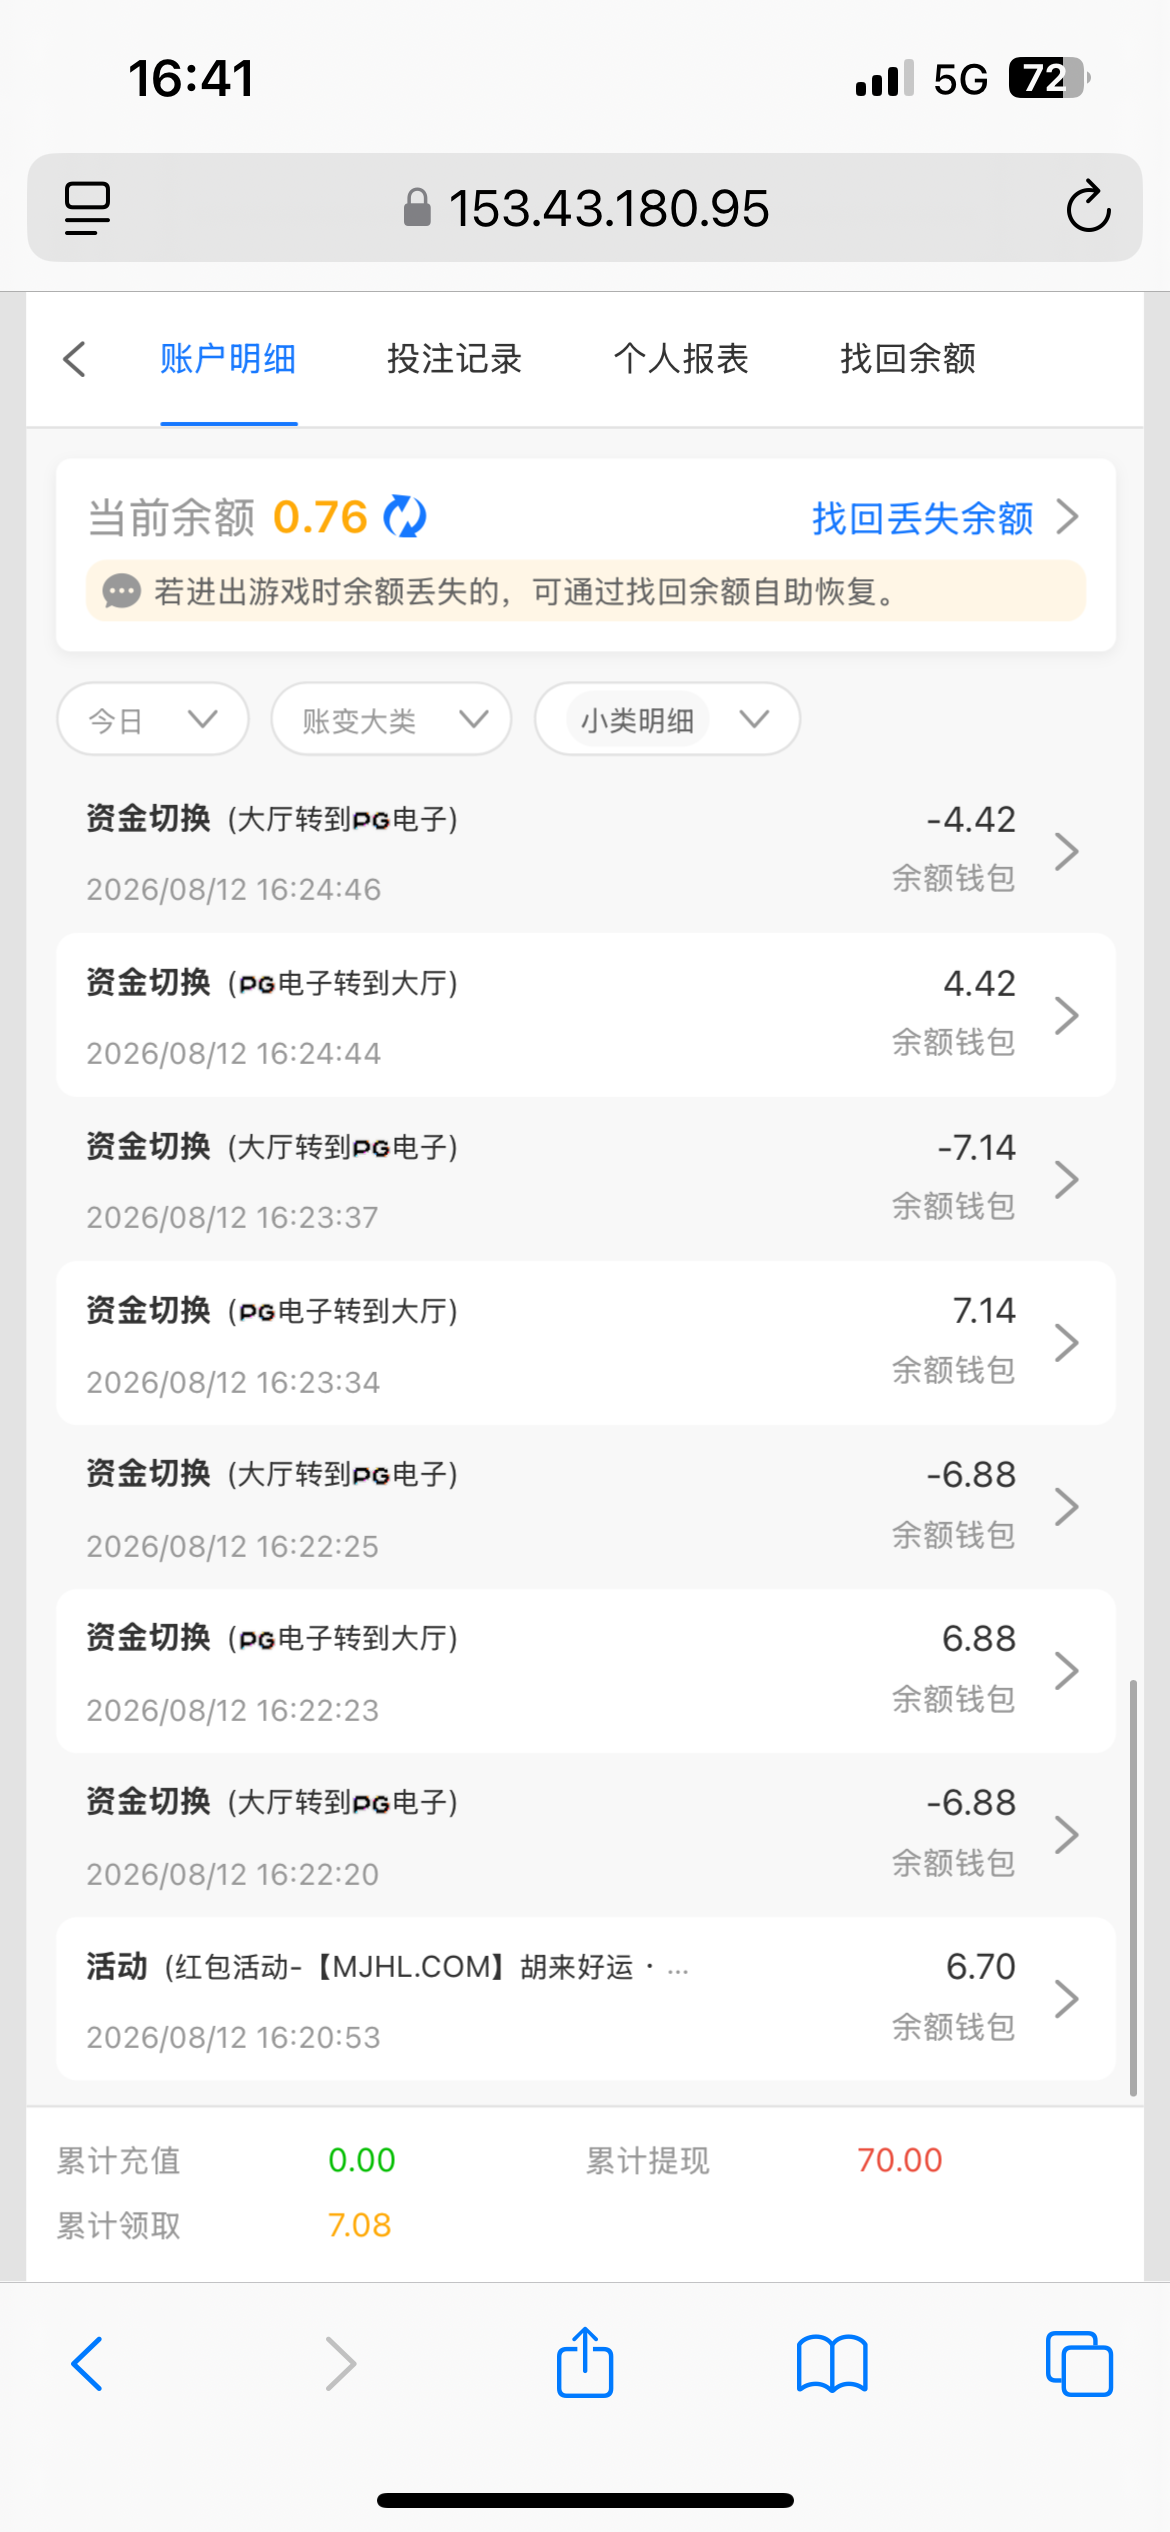Tap the address bar showing 153.43.180.95
Screen dimensions: 1170x2532
point(585,208)
